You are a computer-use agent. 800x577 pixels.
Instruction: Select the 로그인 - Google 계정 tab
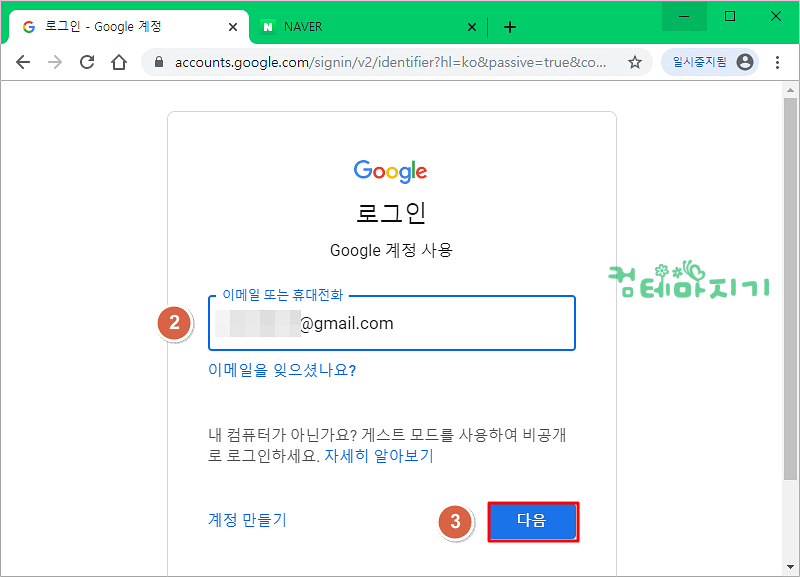(x=129, y=27)
